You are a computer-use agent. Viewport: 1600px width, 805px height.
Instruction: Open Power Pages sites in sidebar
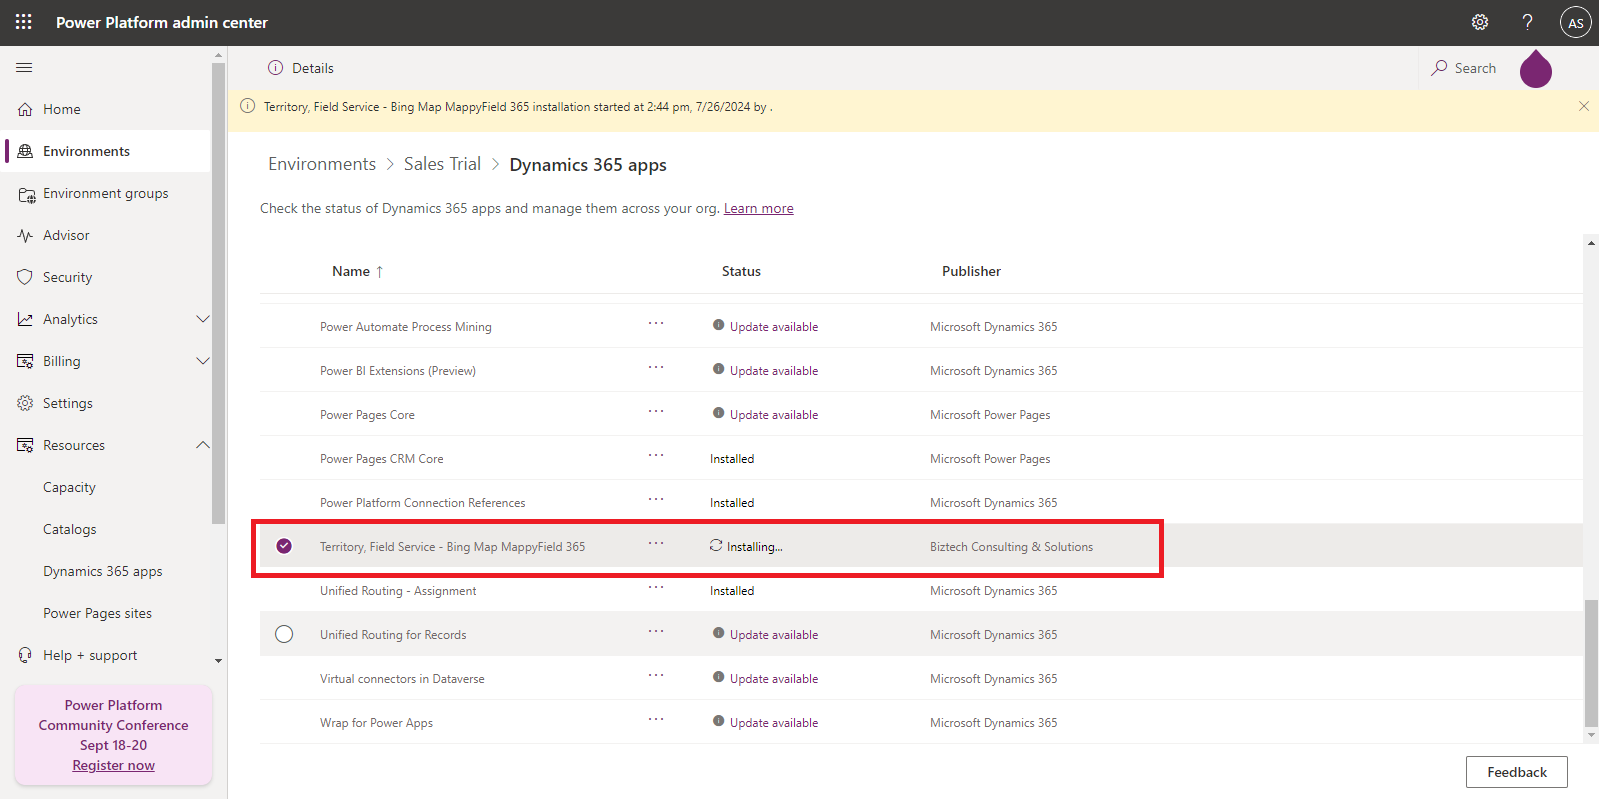98,614
